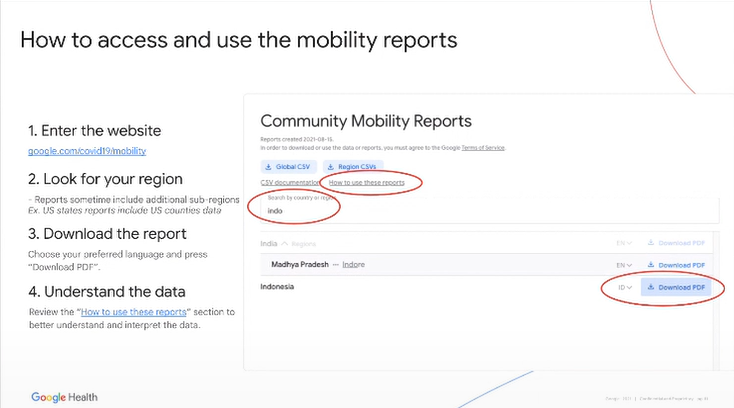Open the google.com/covid19/mobility link
734x408 pixels.
click(87, 151)
